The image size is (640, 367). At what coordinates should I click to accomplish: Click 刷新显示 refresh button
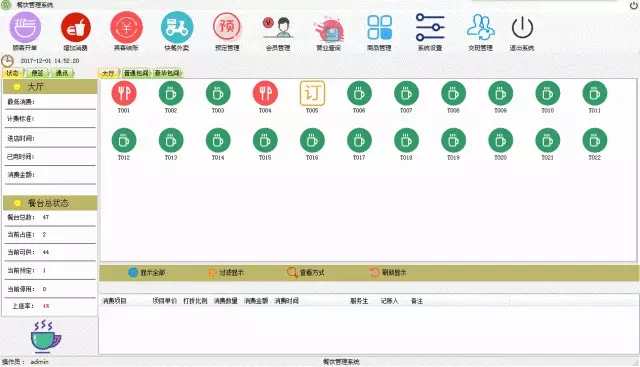(x=388, y=273)
